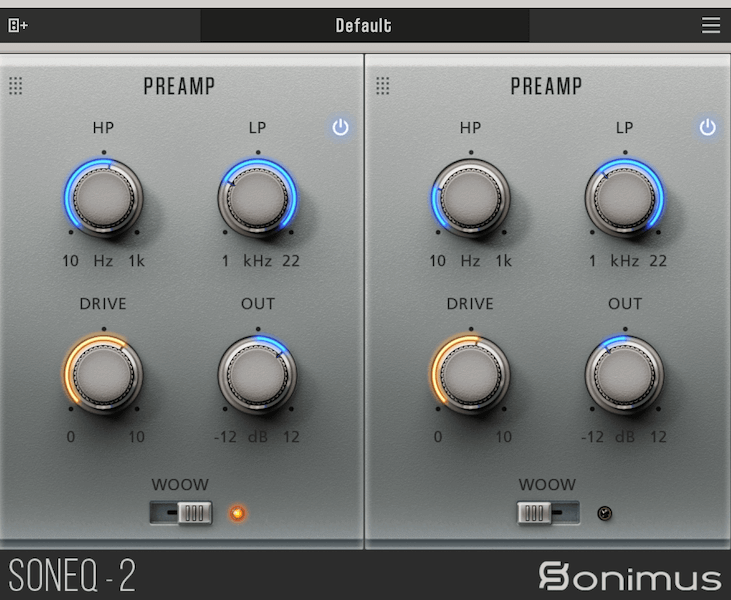Click the right Preamp DRIVE knob

pyautogui.click(x=471, y=373)
